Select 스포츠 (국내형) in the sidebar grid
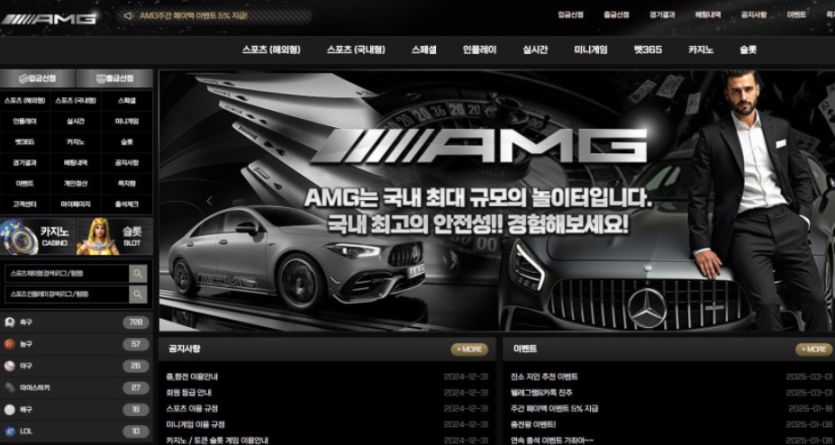 click(x=76, y=101)
